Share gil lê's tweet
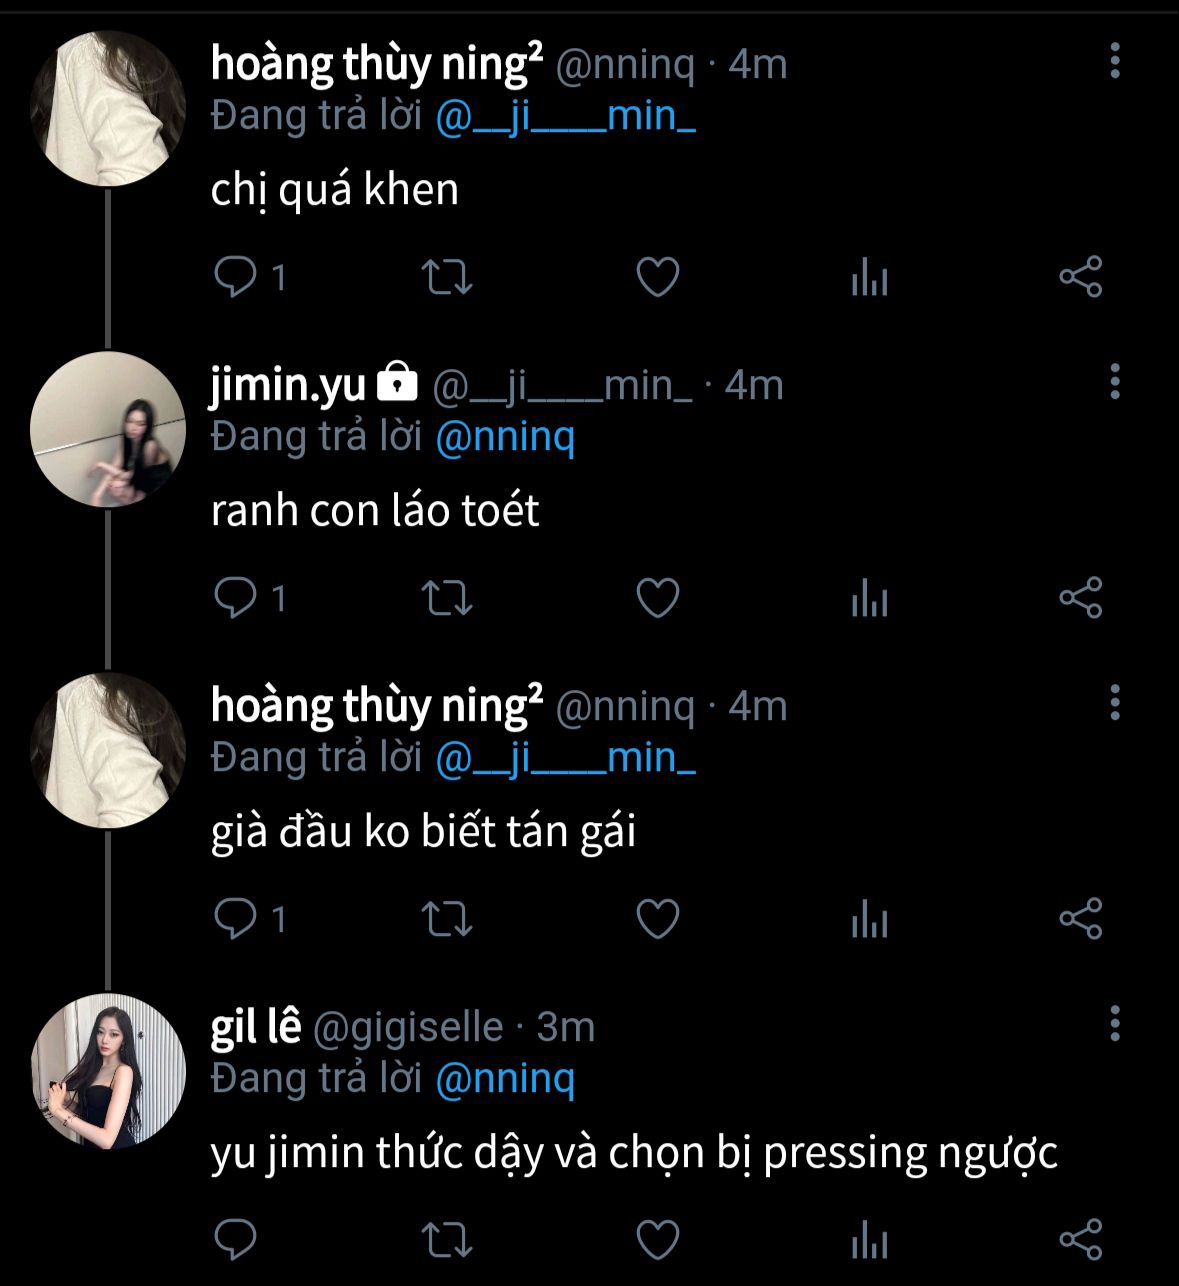Viewport: 1179px width, 1286px height. pyautogui.click(x=1080, y=1240)
